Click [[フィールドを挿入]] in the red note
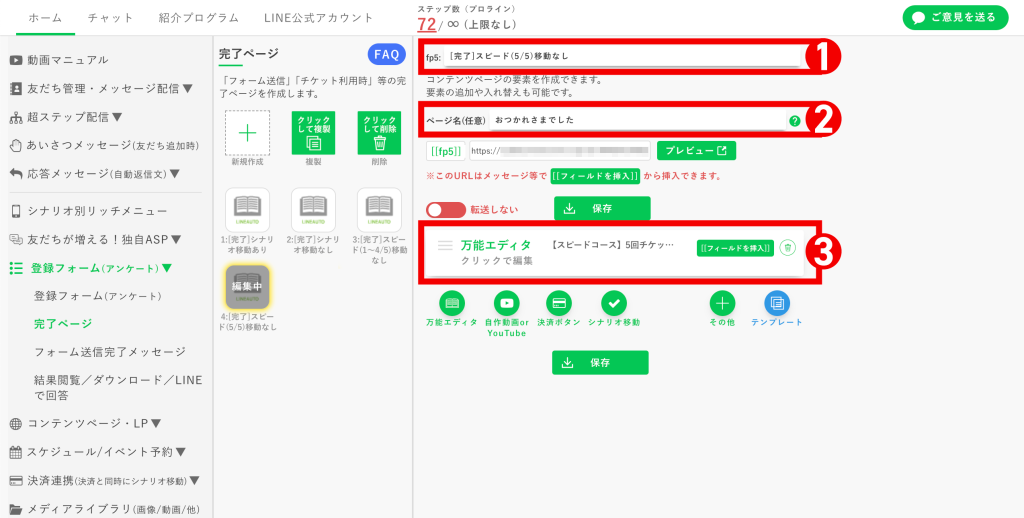 click(595, 176)
